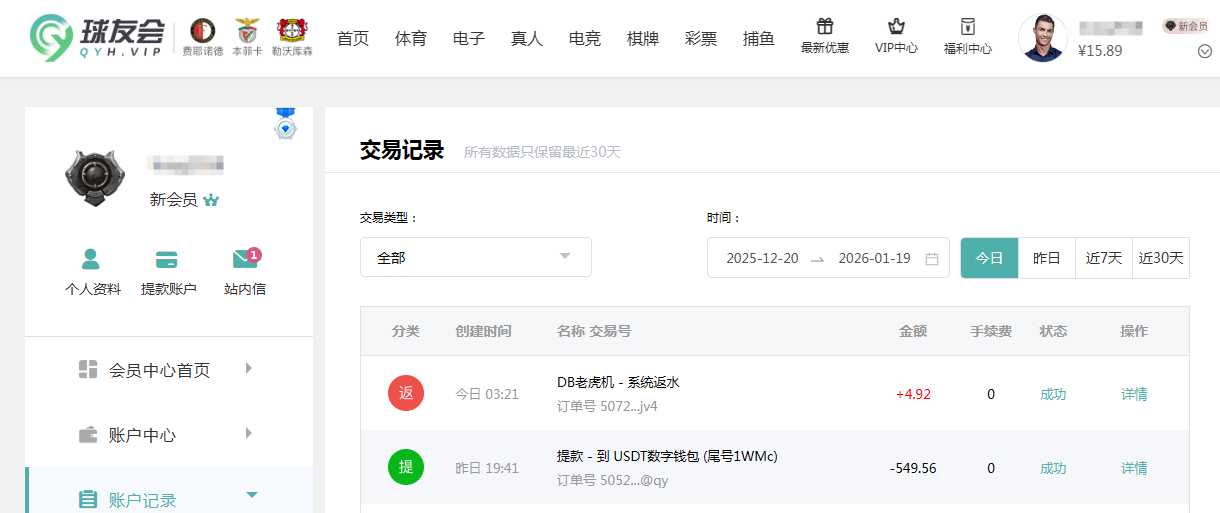Open 站内信 mail icon

tap(246, 259)
